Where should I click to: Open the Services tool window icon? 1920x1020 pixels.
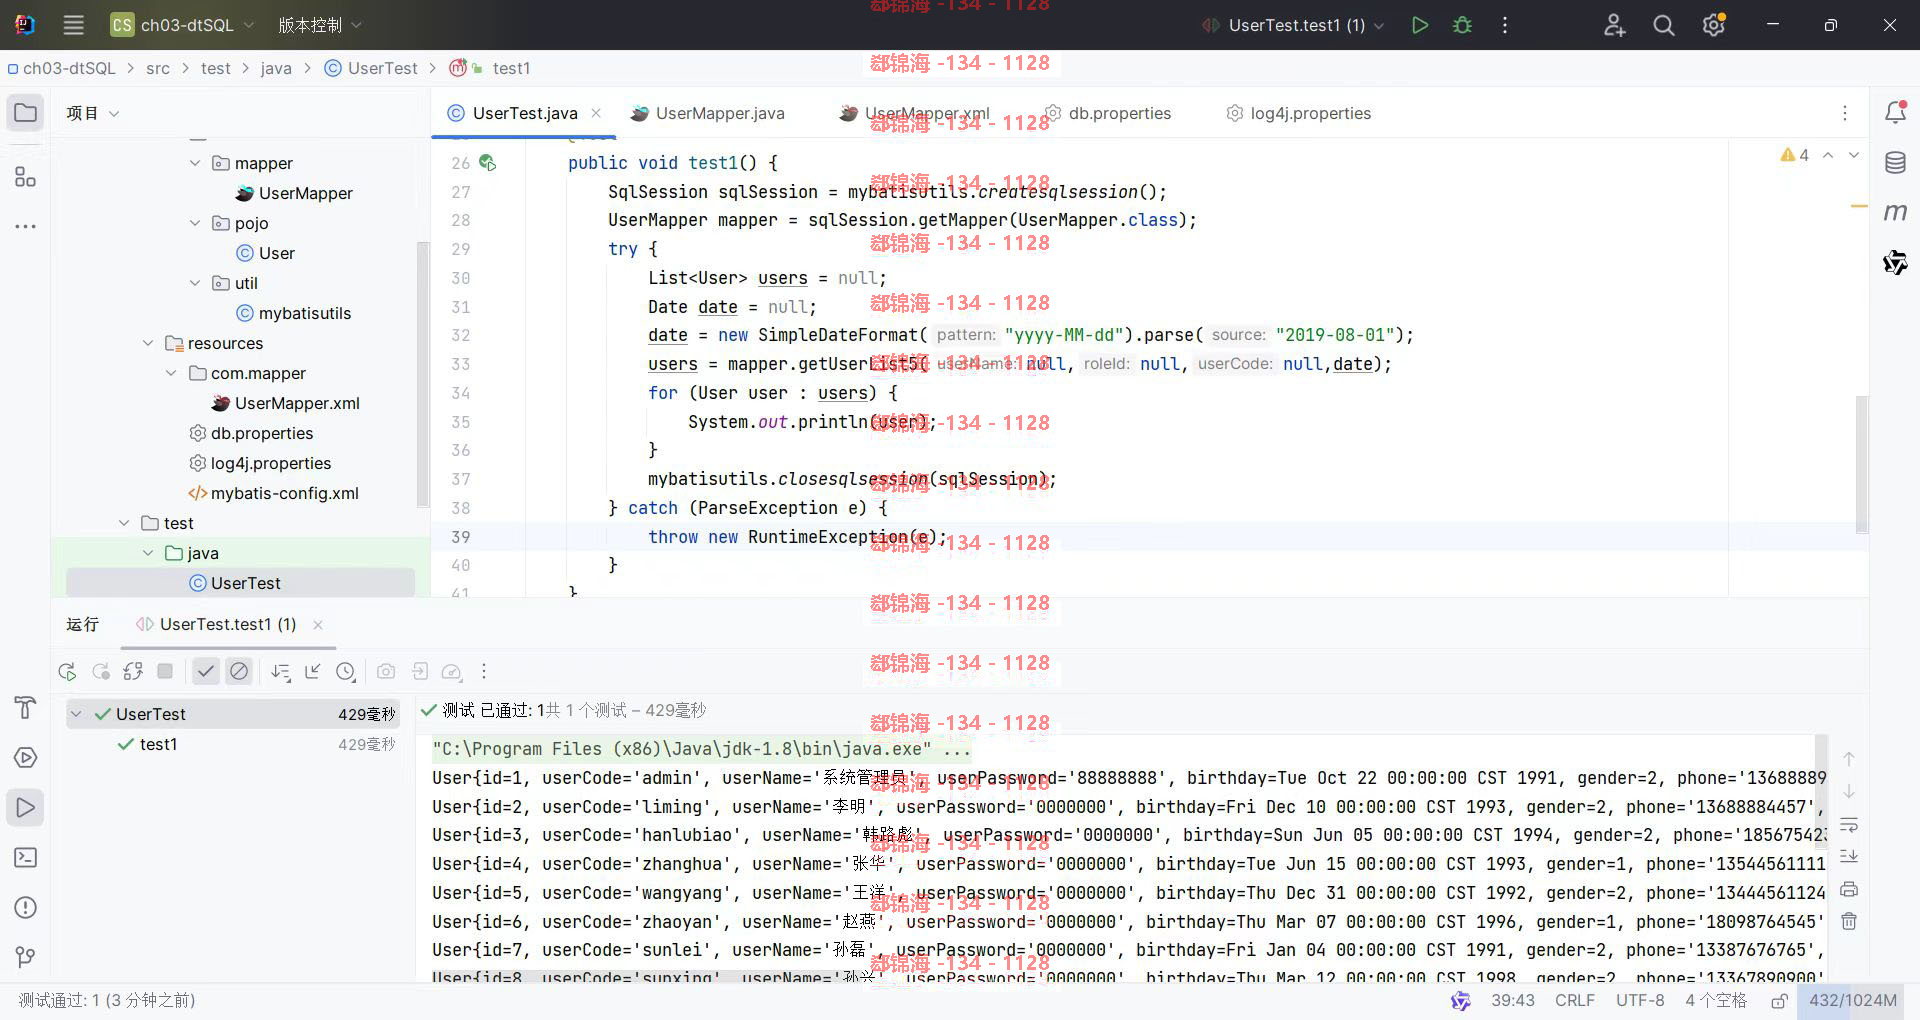point(26,758)
